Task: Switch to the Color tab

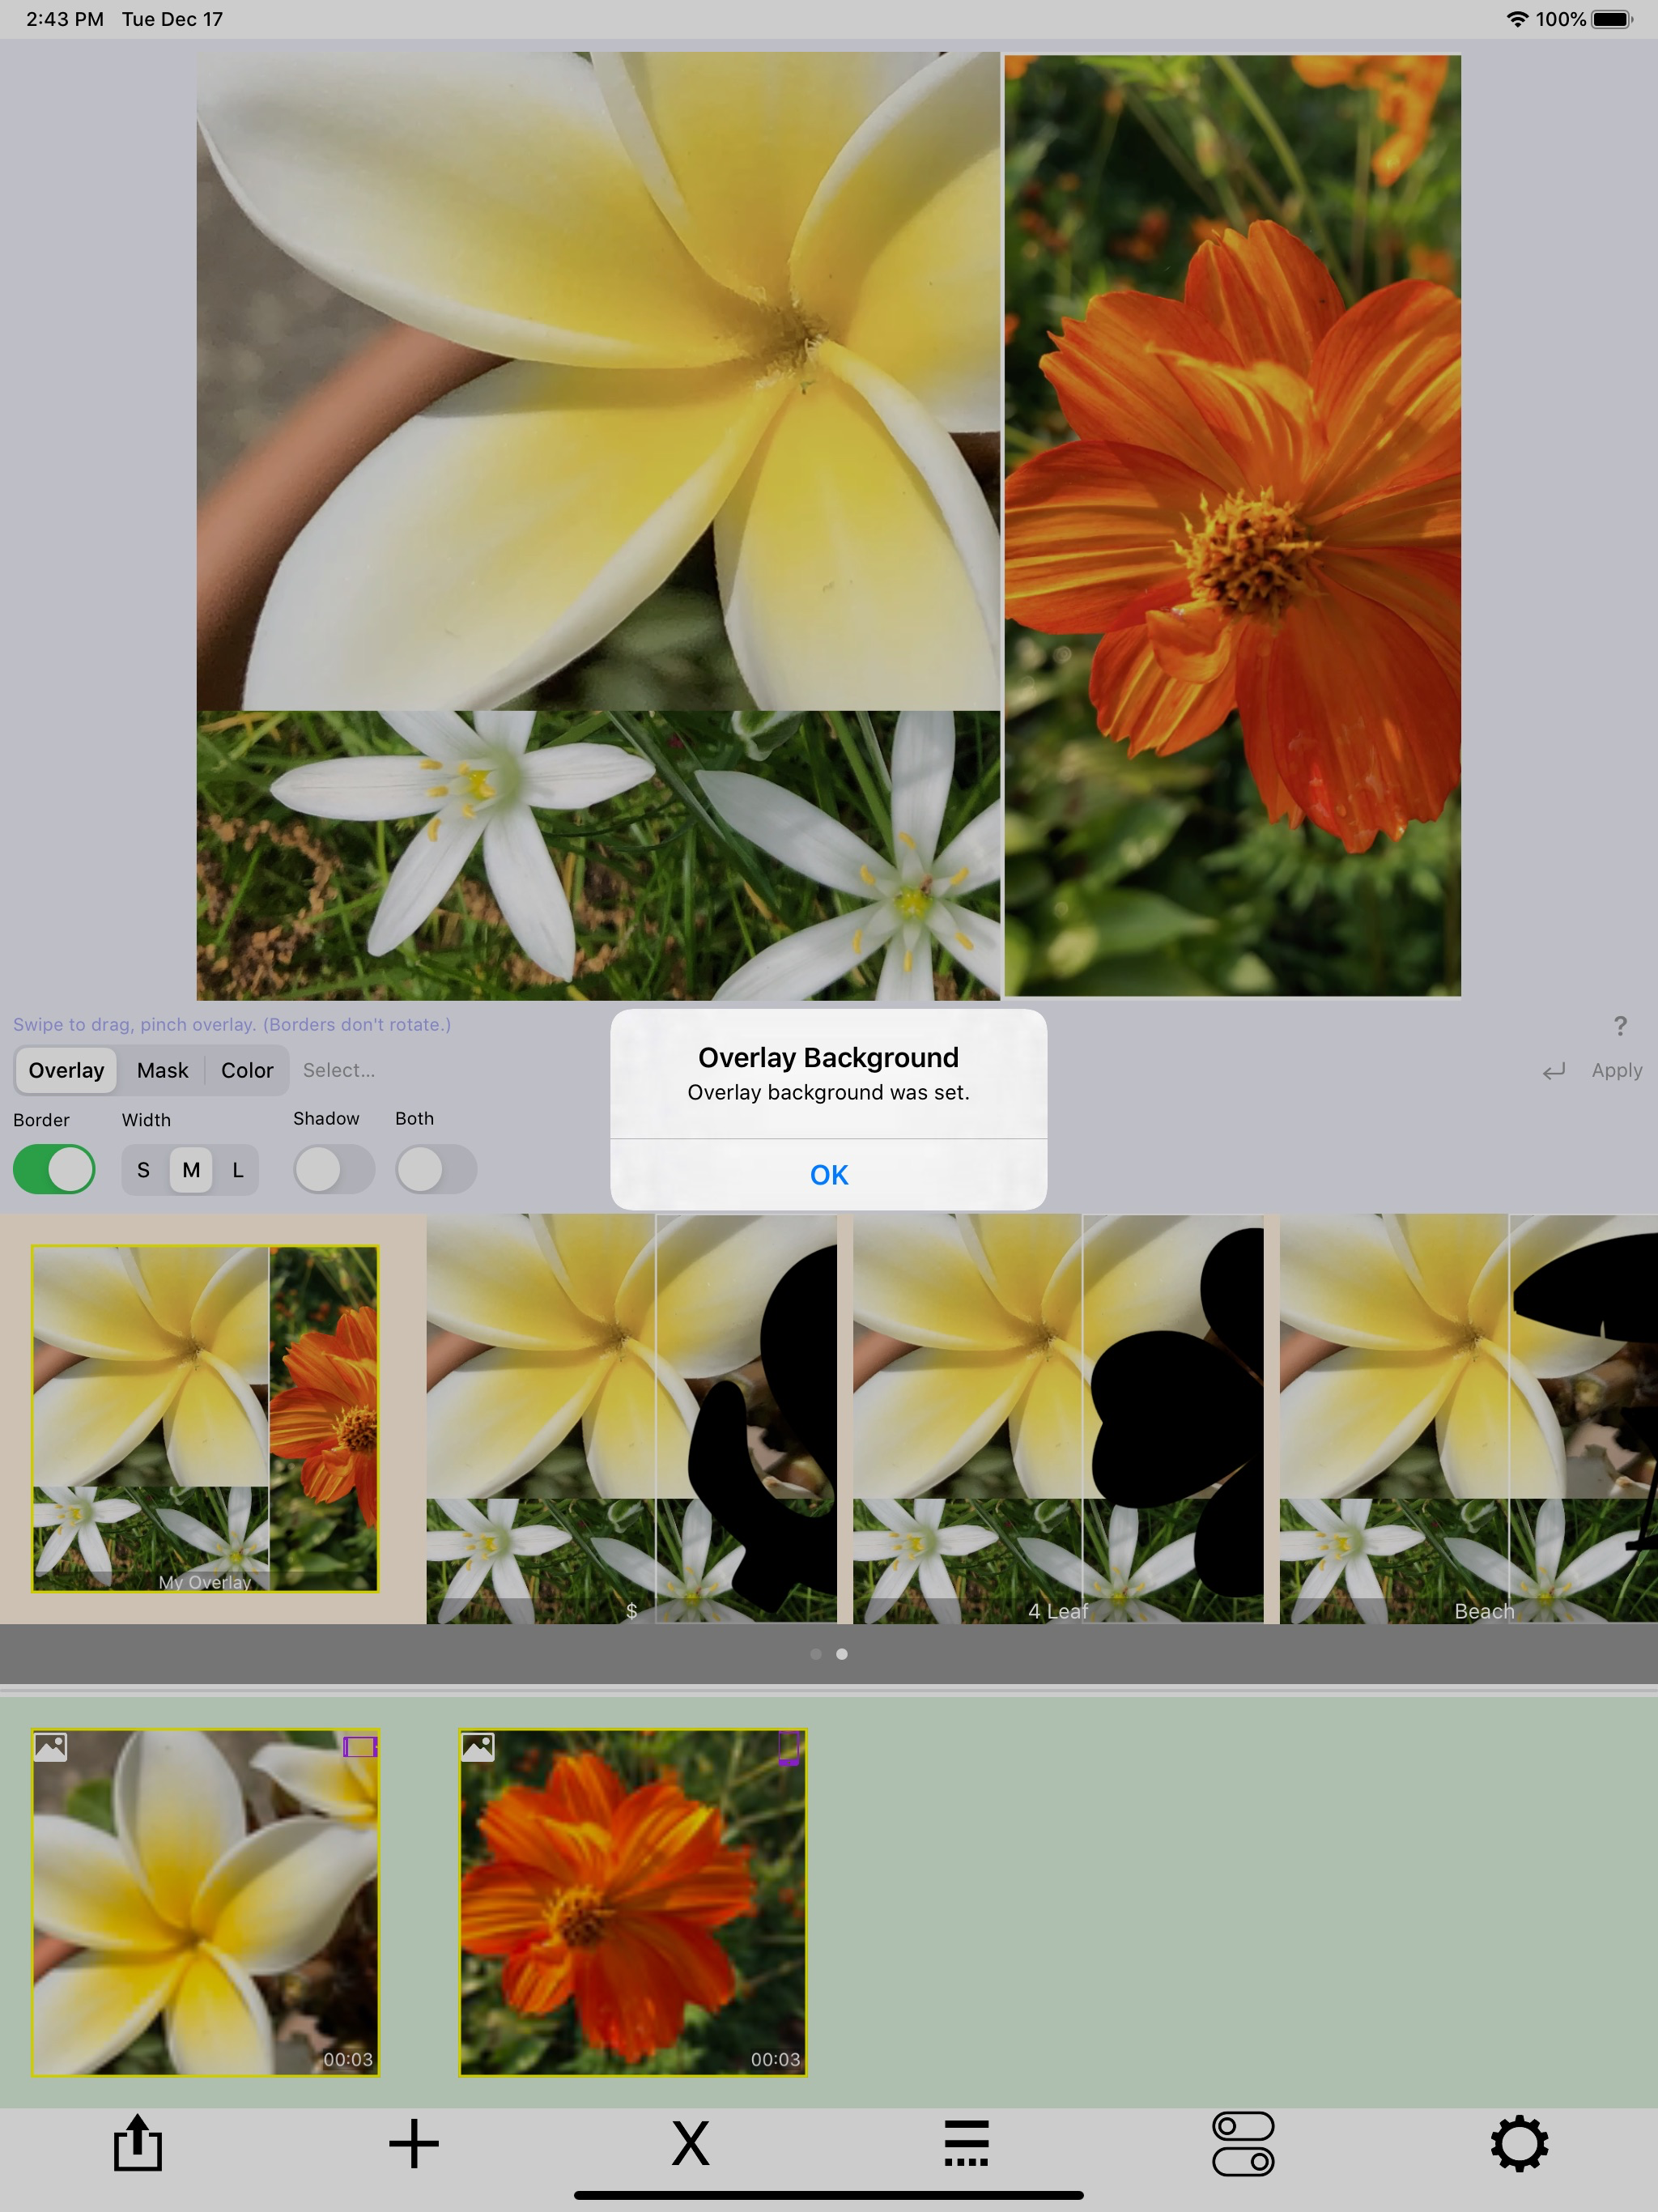Action: 247,1070
